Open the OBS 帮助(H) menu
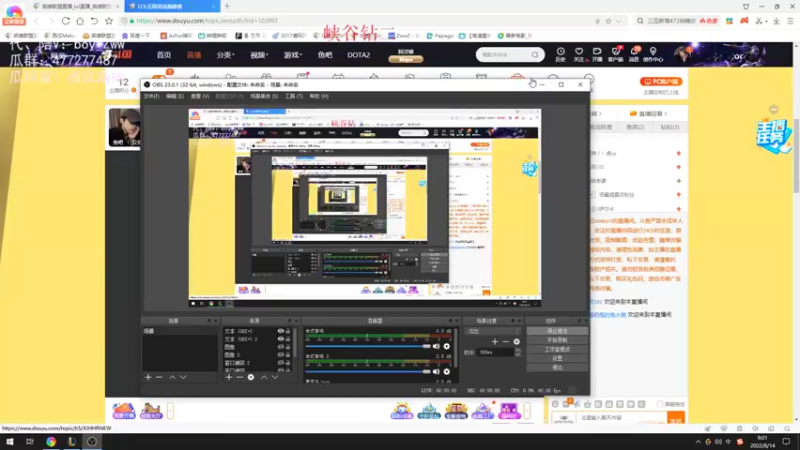The height and width of the screenshot is (450, 800). tap(319, 96)
